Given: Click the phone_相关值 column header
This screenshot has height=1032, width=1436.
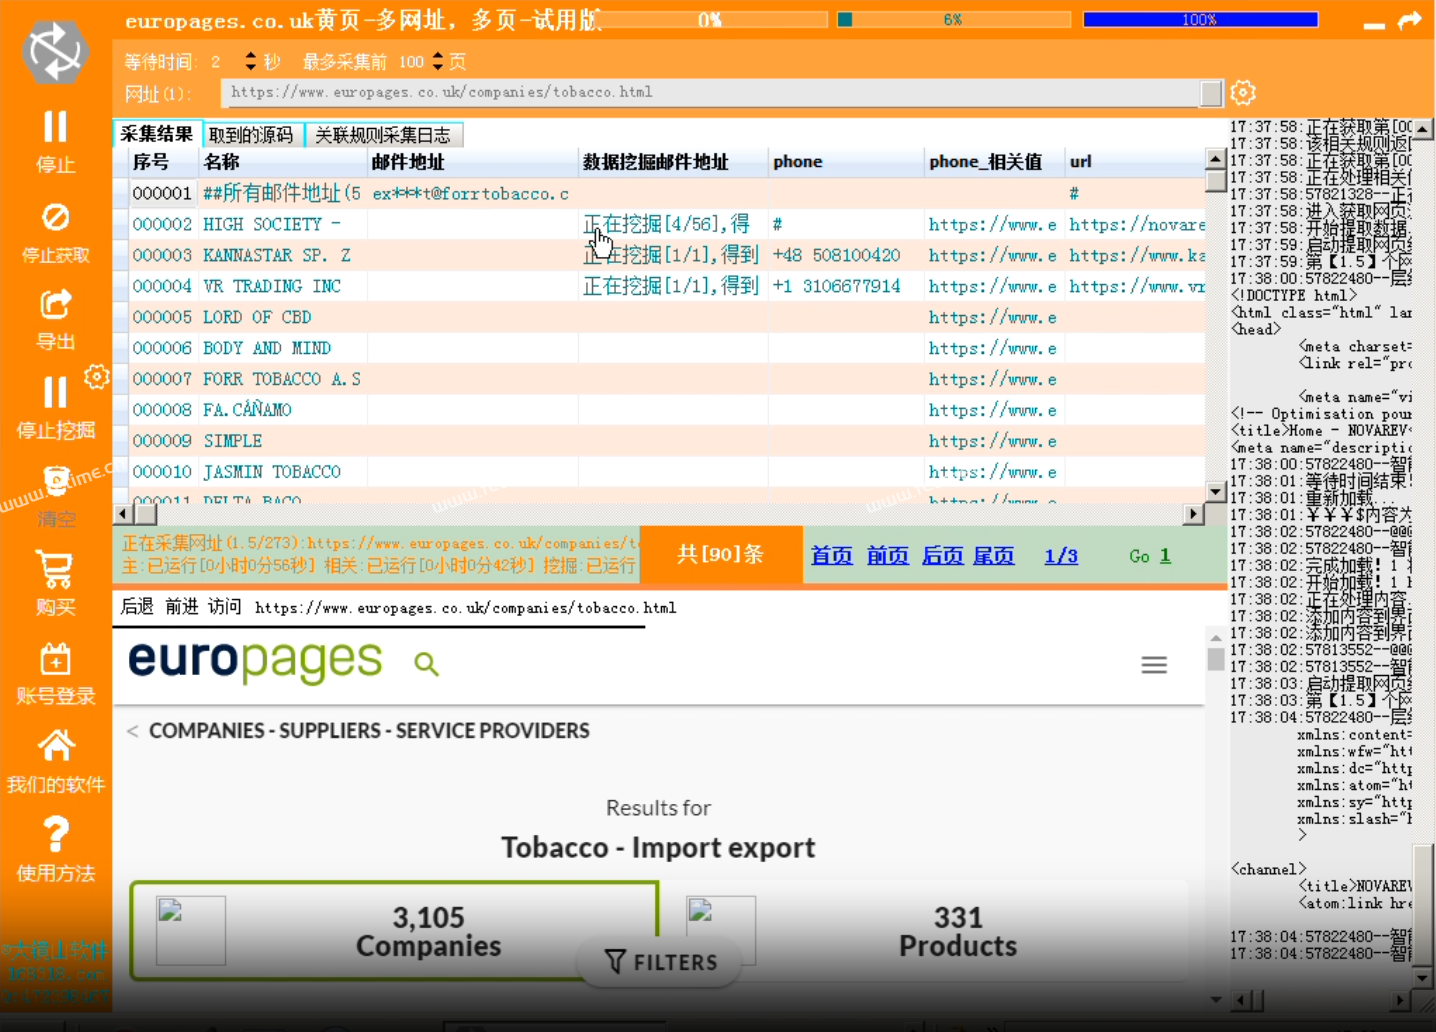Looking at the screenshot, I should [995, 162].
